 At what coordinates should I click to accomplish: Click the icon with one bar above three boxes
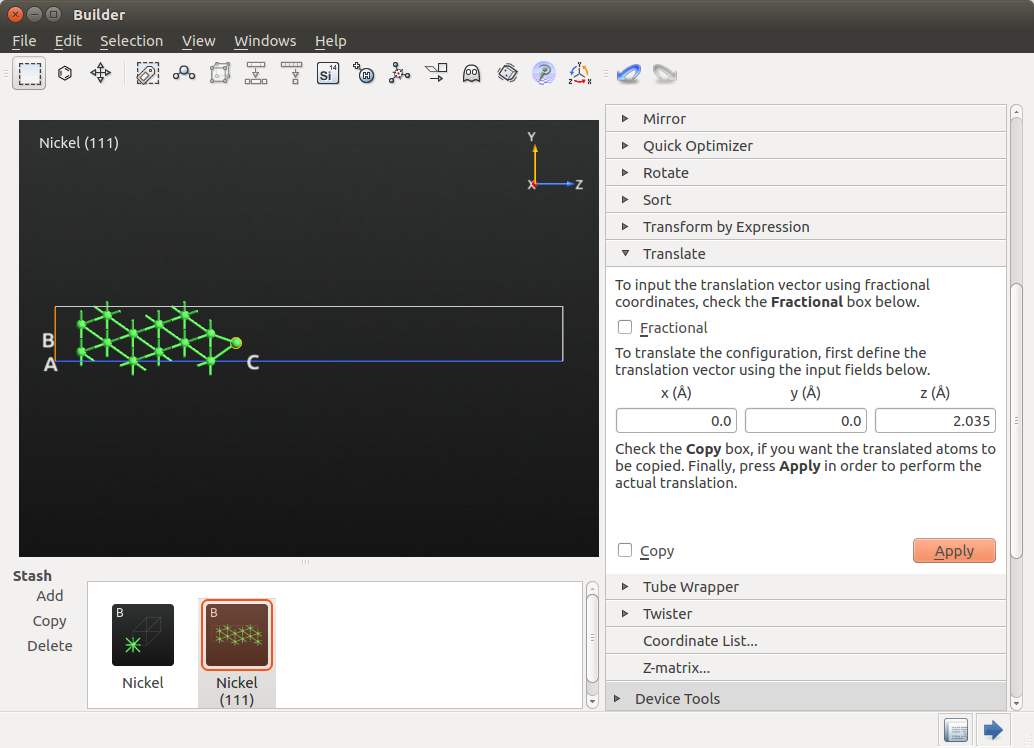point(256,73)
